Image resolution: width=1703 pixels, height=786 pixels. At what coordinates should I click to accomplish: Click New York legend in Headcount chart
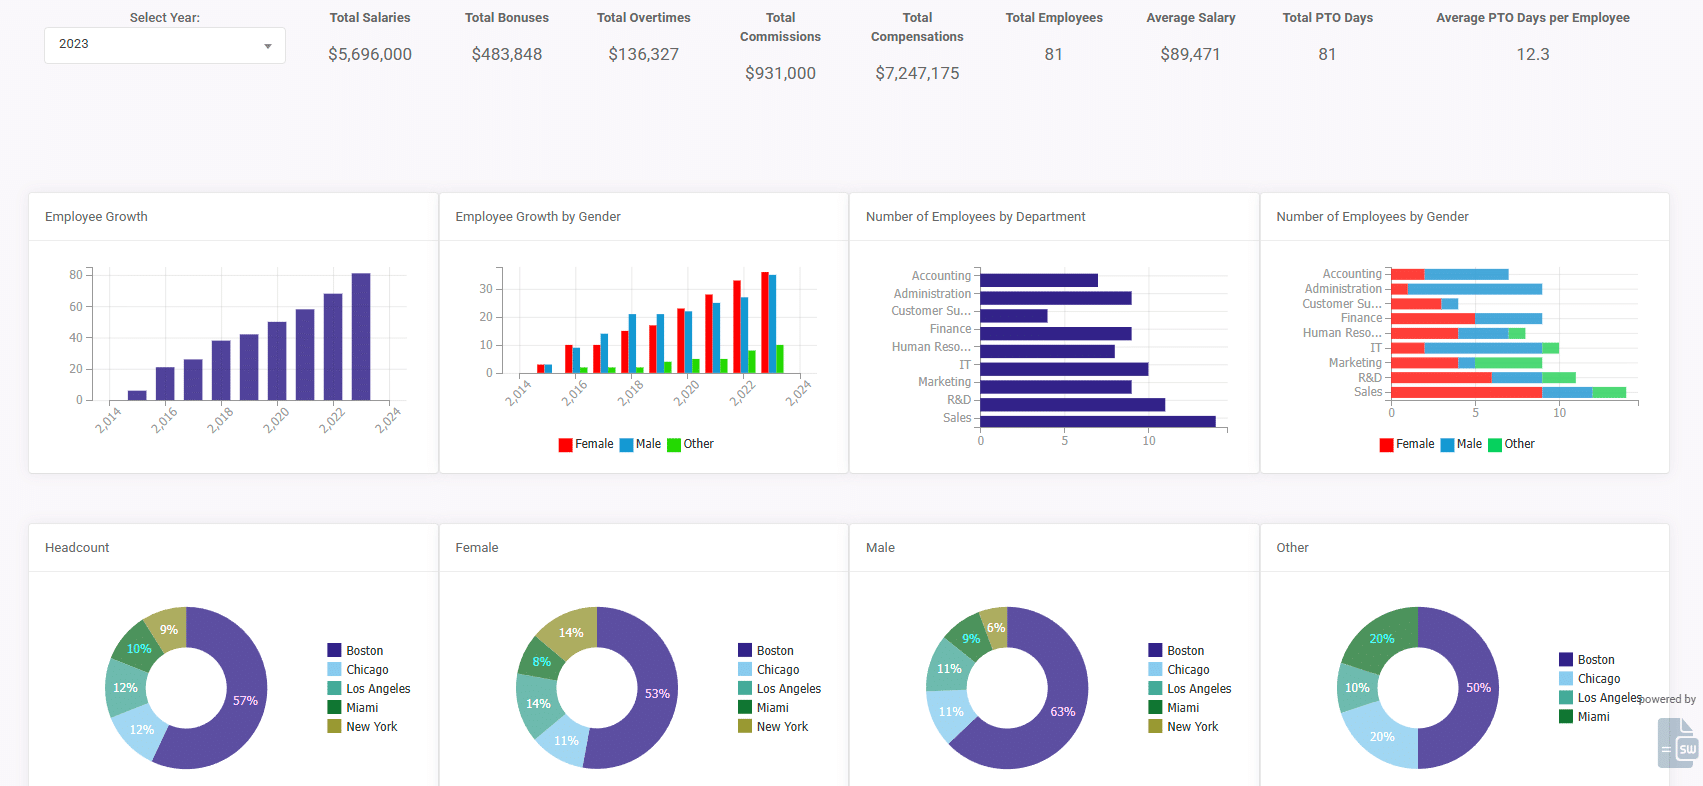362,727
